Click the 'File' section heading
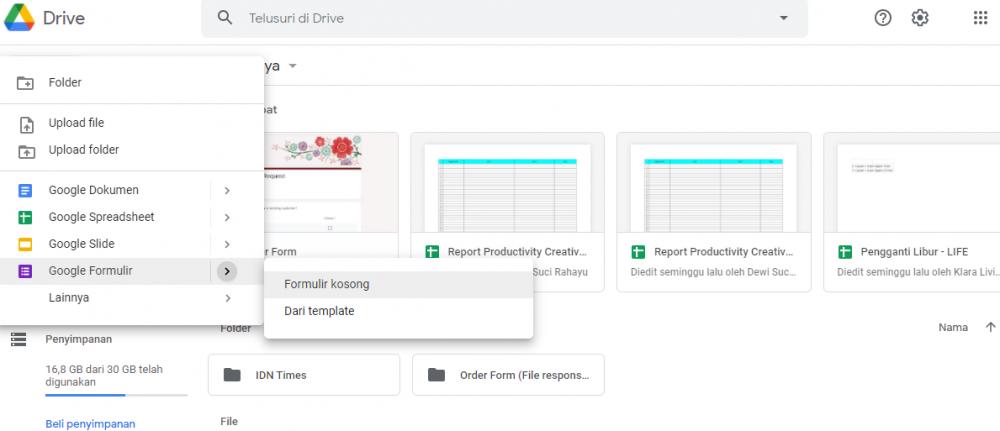 coord(229,421)
